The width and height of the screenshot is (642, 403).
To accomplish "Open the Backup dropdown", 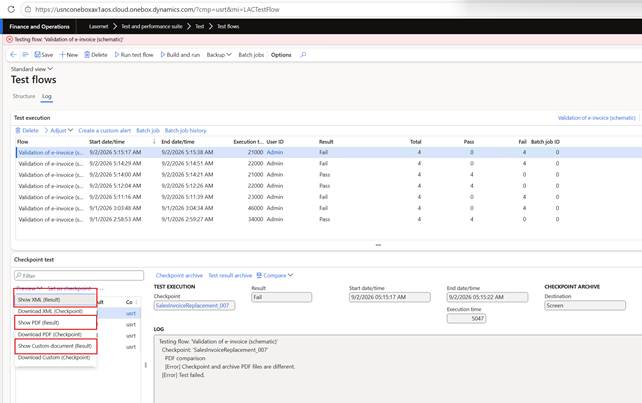I will tap(219, 54).
